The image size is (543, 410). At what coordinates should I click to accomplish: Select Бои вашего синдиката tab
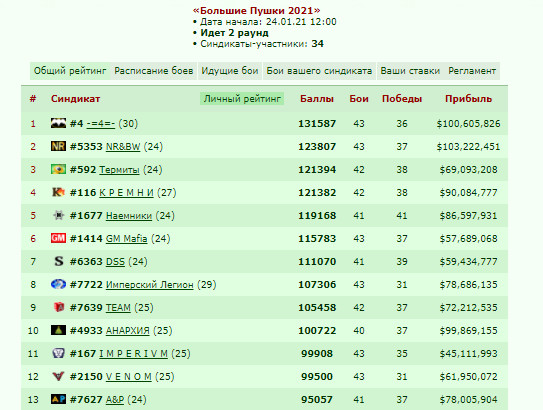(x=319, y=71)
